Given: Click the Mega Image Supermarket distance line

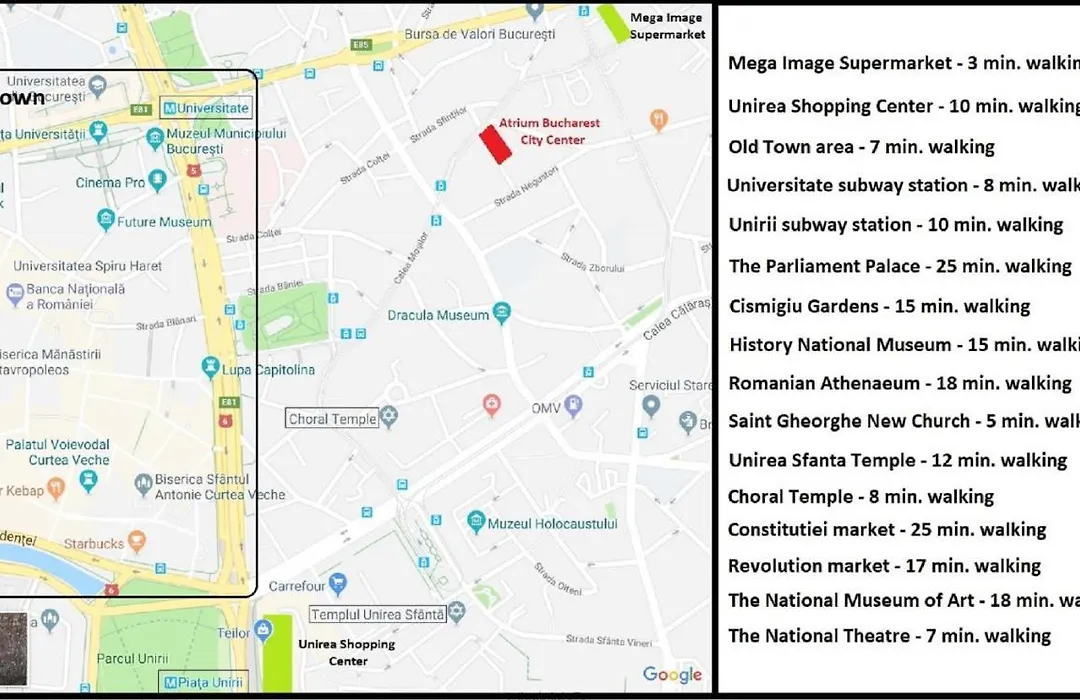Looking at the screenshot, I should [904, 63].
